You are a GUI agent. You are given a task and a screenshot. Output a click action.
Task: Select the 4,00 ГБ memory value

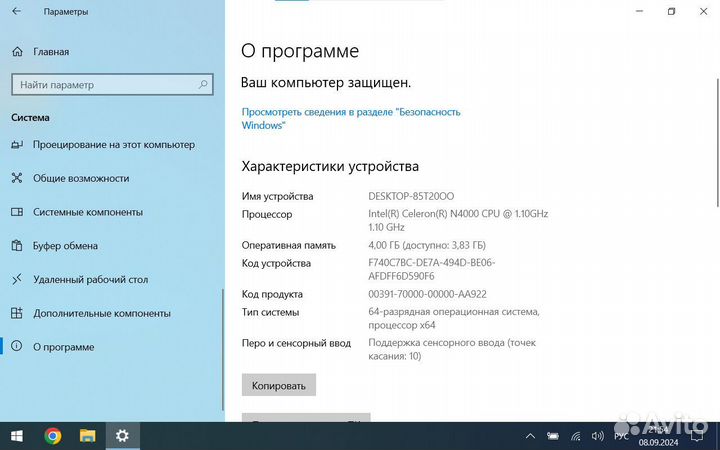click(x=427, y=245)
